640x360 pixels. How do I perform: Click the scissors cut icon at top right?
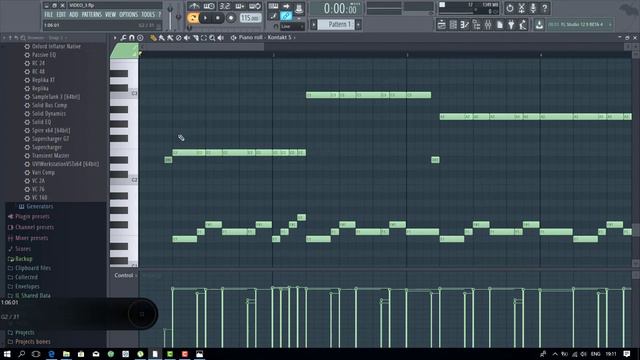521,8
